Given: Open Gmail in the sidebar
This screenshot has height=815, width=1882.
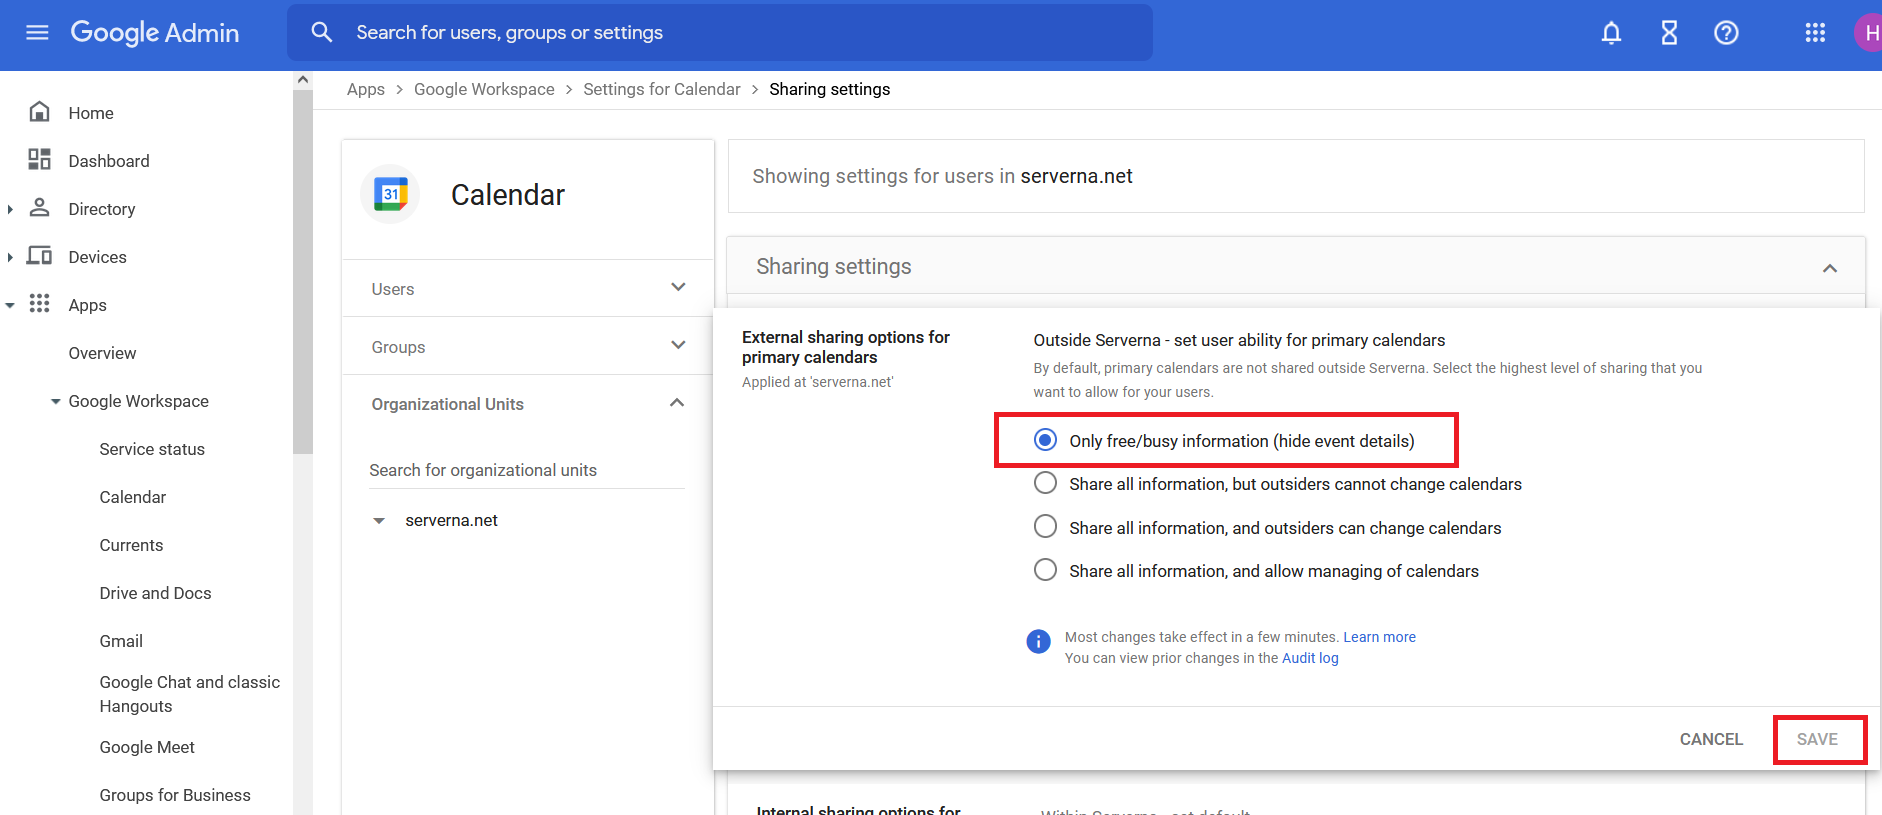Looking at the screenshot, I should 121,641.
